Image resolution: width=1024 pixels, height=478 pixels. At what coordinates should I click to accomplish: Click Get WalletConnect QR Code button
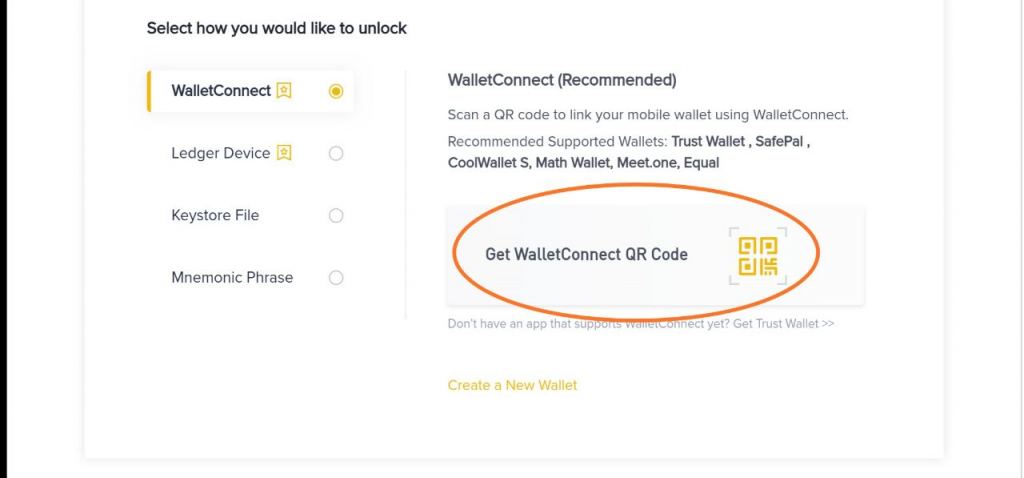pos(656,255)
